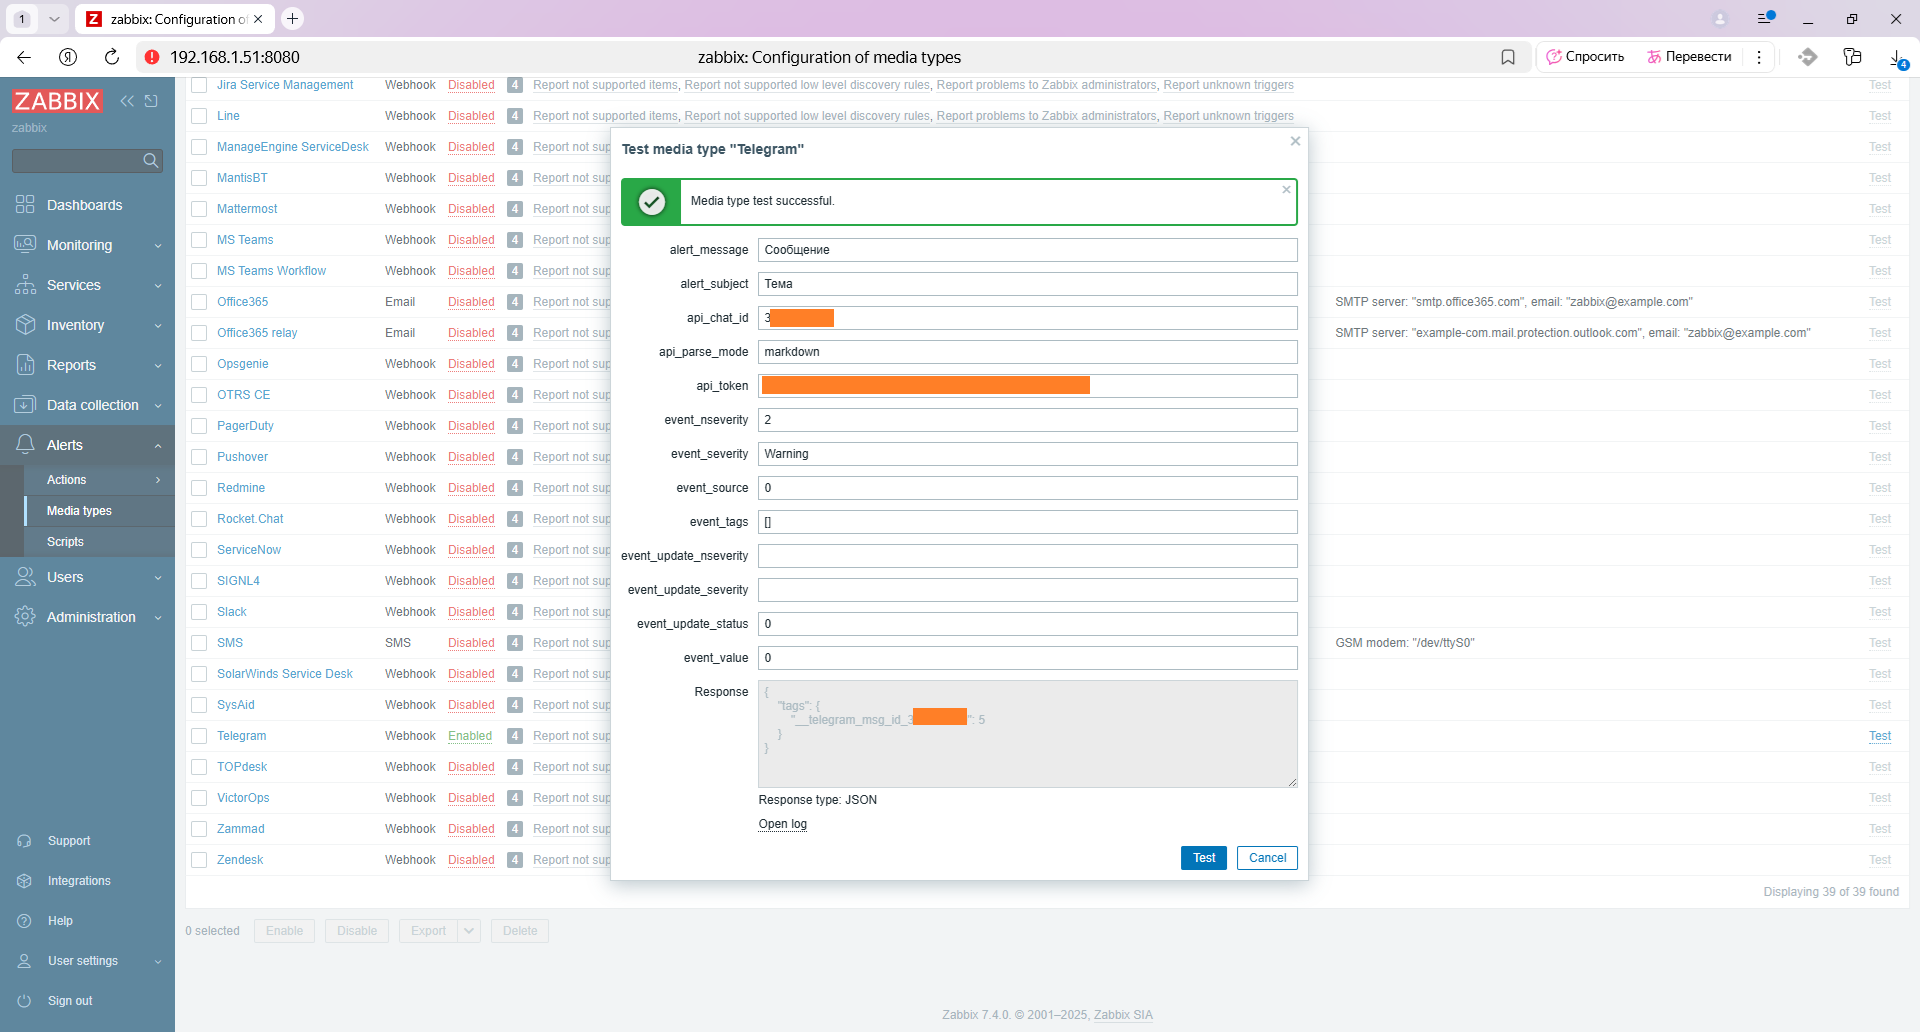This screenshot has width=1920, height=1032.
Task: Tick the checkbox for Telegram
Action: coord(199,736)
